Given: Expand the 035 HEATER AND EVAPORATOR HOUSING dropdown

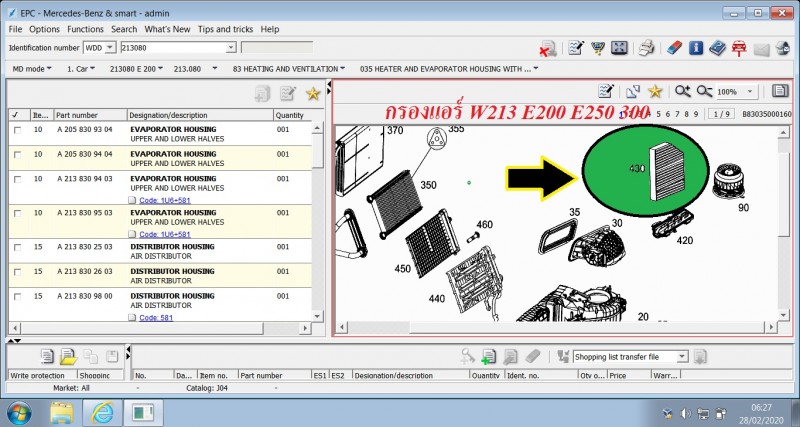Looking at the screenshot, I should [449, 69].
